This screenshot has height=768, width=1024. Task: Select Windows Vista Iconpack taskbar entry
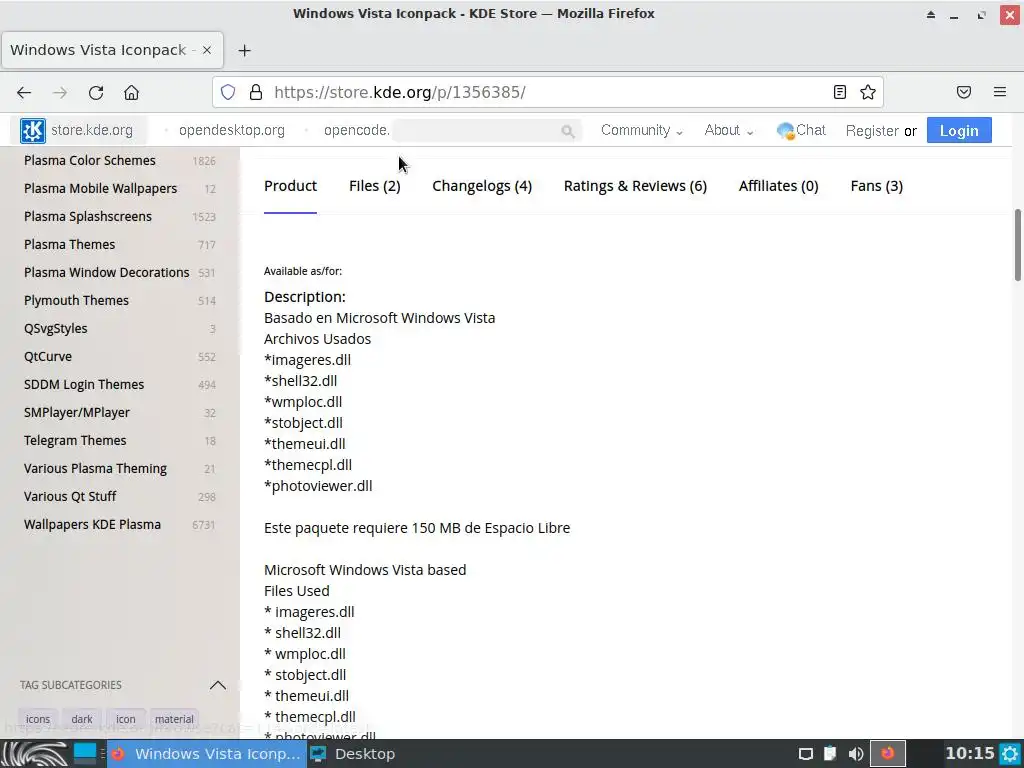[x=206, y=754]
